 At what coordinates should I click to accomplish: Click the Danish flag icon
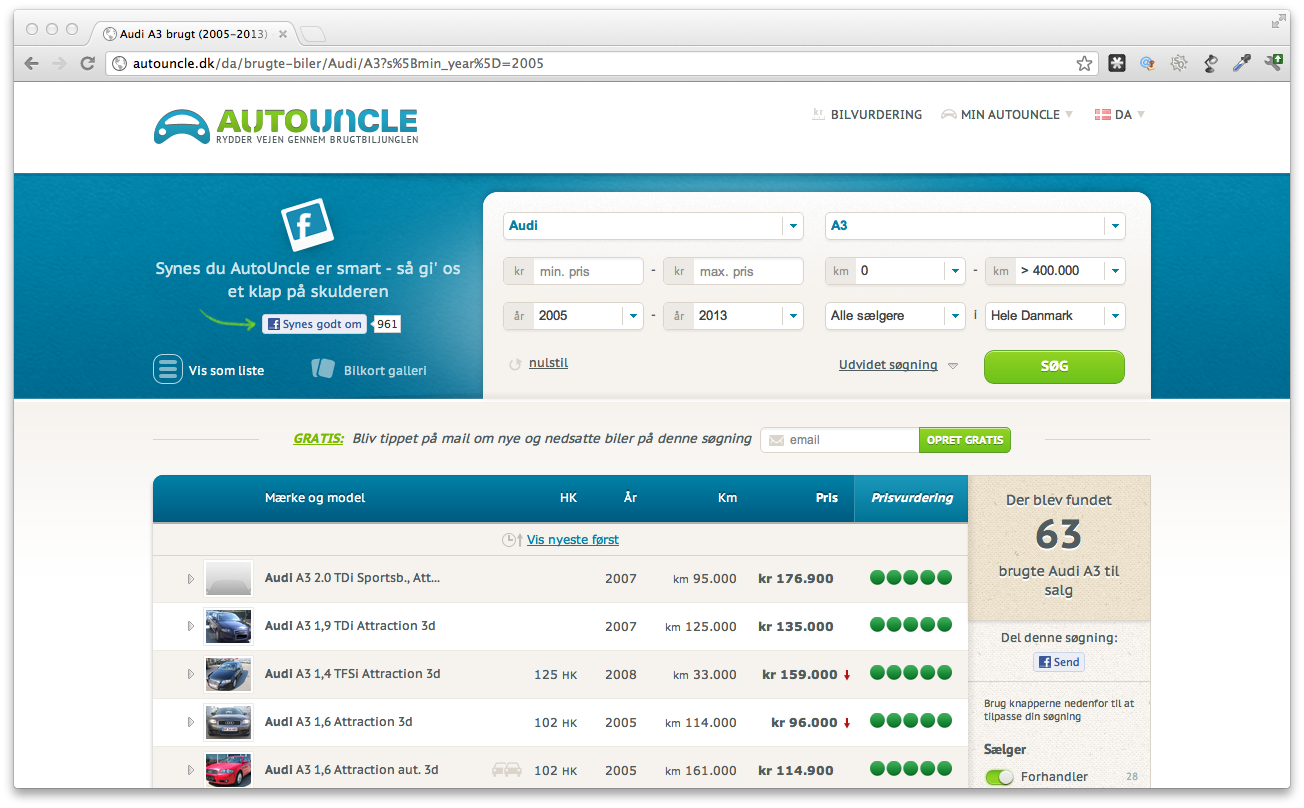[x=1103, y=114]
